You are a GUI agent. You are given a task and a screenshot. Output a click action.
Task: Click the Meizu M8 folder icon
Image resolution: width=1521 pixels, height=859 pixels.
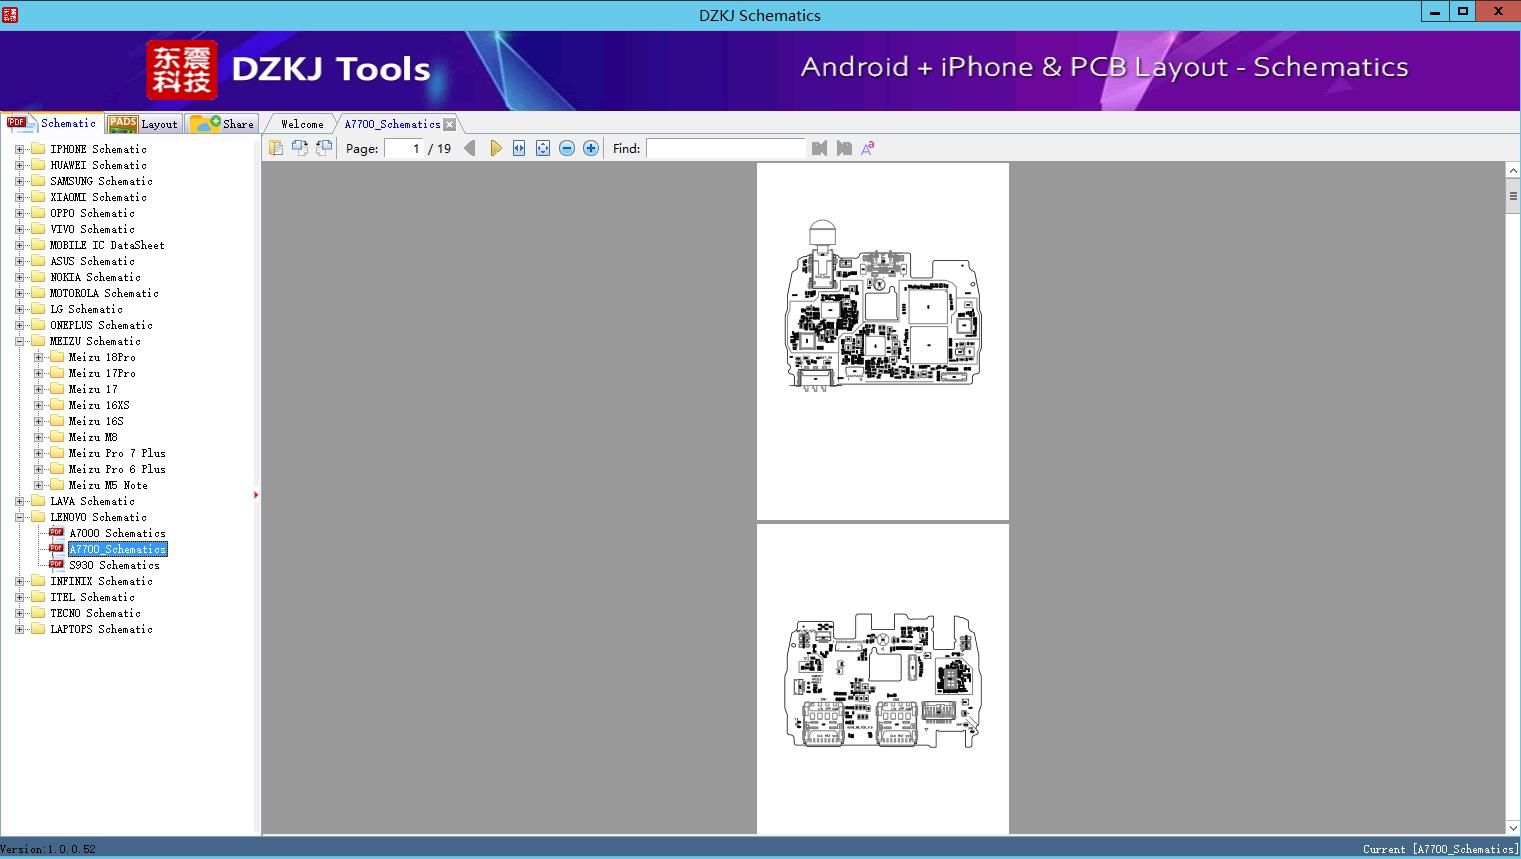pyautogui.click(x=57, y=437)
